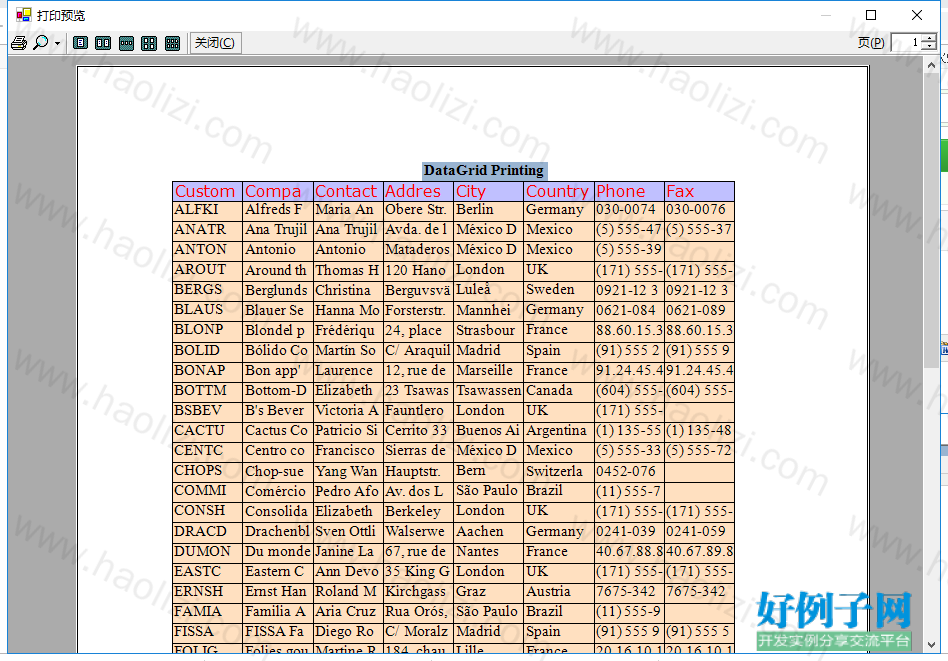The image size is (948, 661).
Task: Click the Switzerla country cell
Action: pyautogui.click(x=558, y=471)
